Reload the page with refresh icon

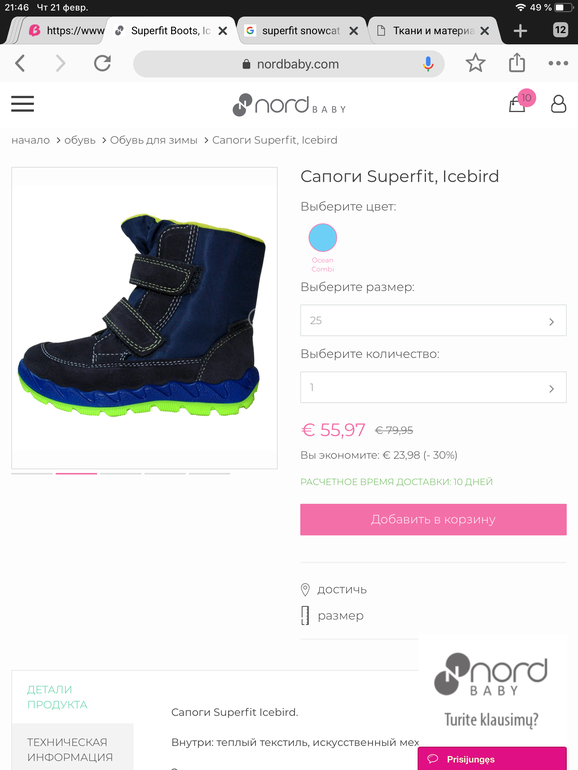(x=102, y=63)
